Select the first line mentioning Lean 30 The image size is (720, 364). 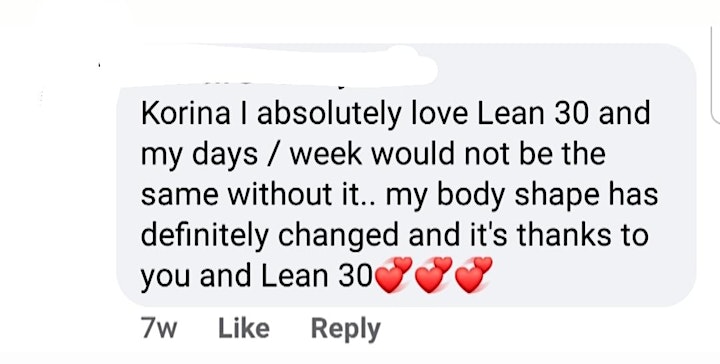point(395,113)
